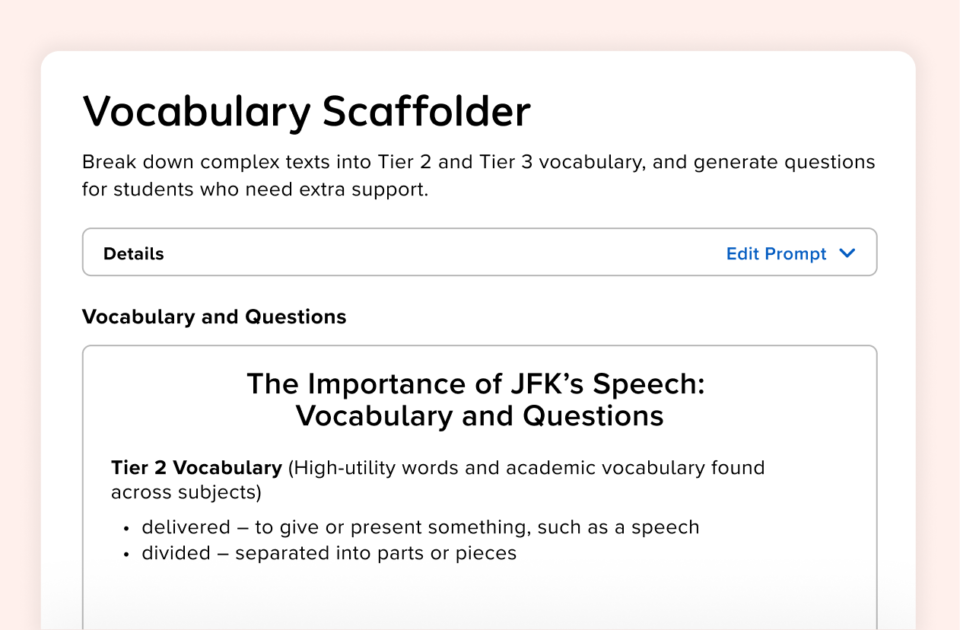Click the Details collapsible bar

[478, 253]
